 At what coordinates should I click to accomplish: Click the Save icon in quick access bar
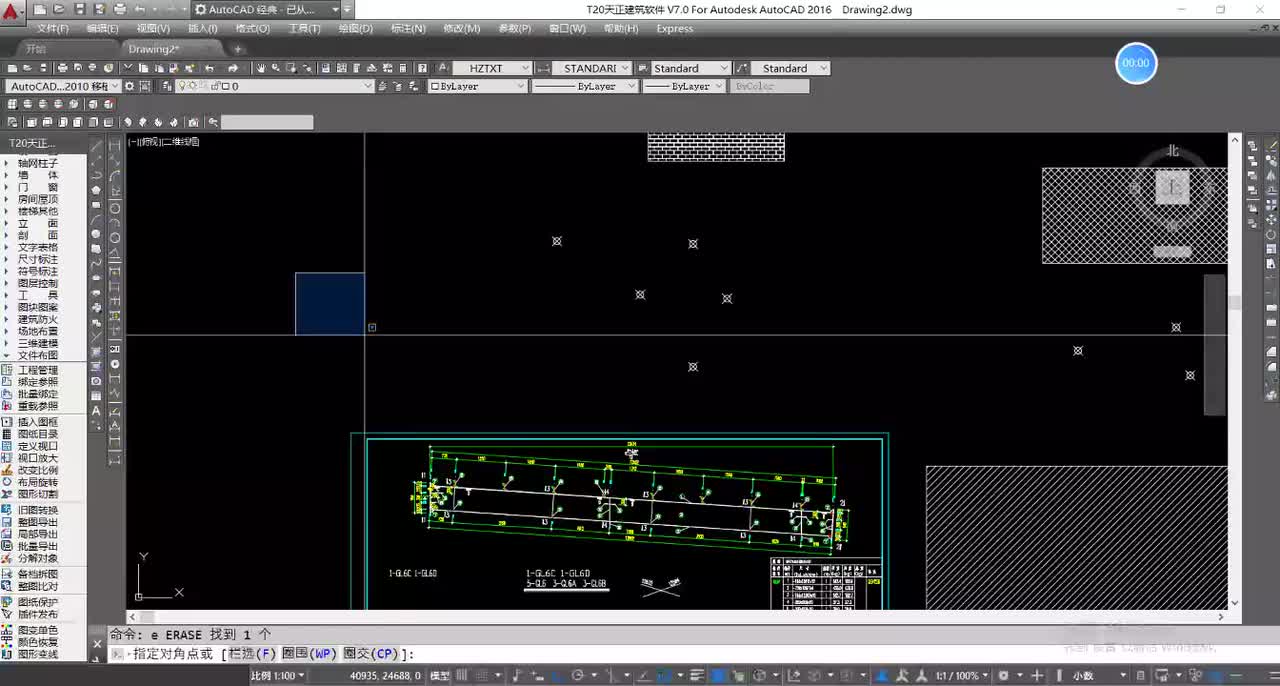click(79, 9)
